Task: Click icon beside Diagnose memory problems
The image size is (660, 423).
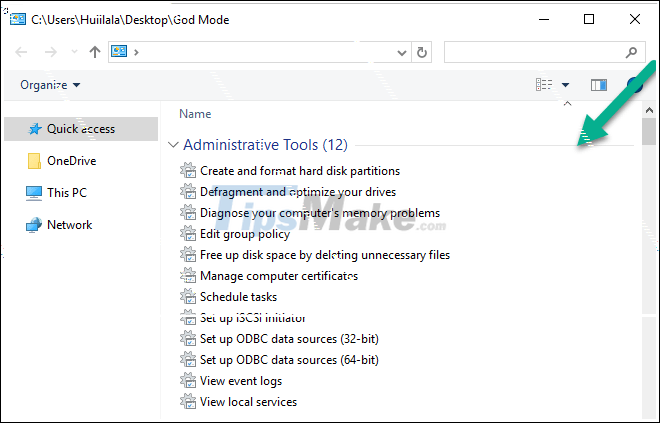Action: (x=188, y=213)
